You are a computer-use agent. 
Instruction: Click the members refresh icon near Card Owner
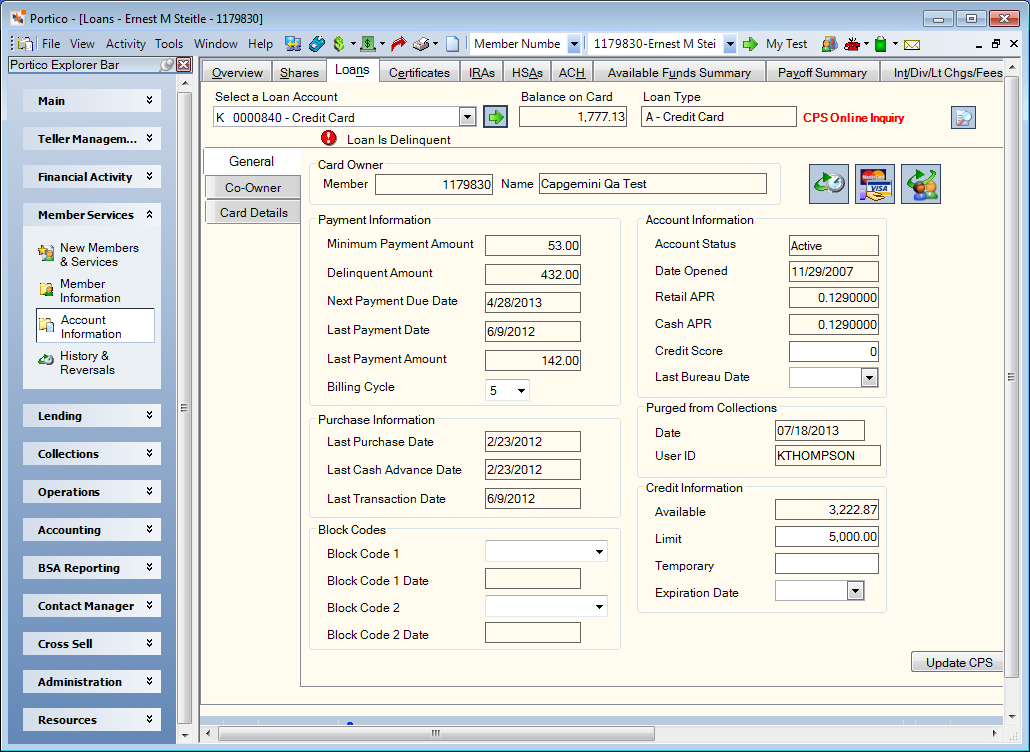tap(921, 184)
